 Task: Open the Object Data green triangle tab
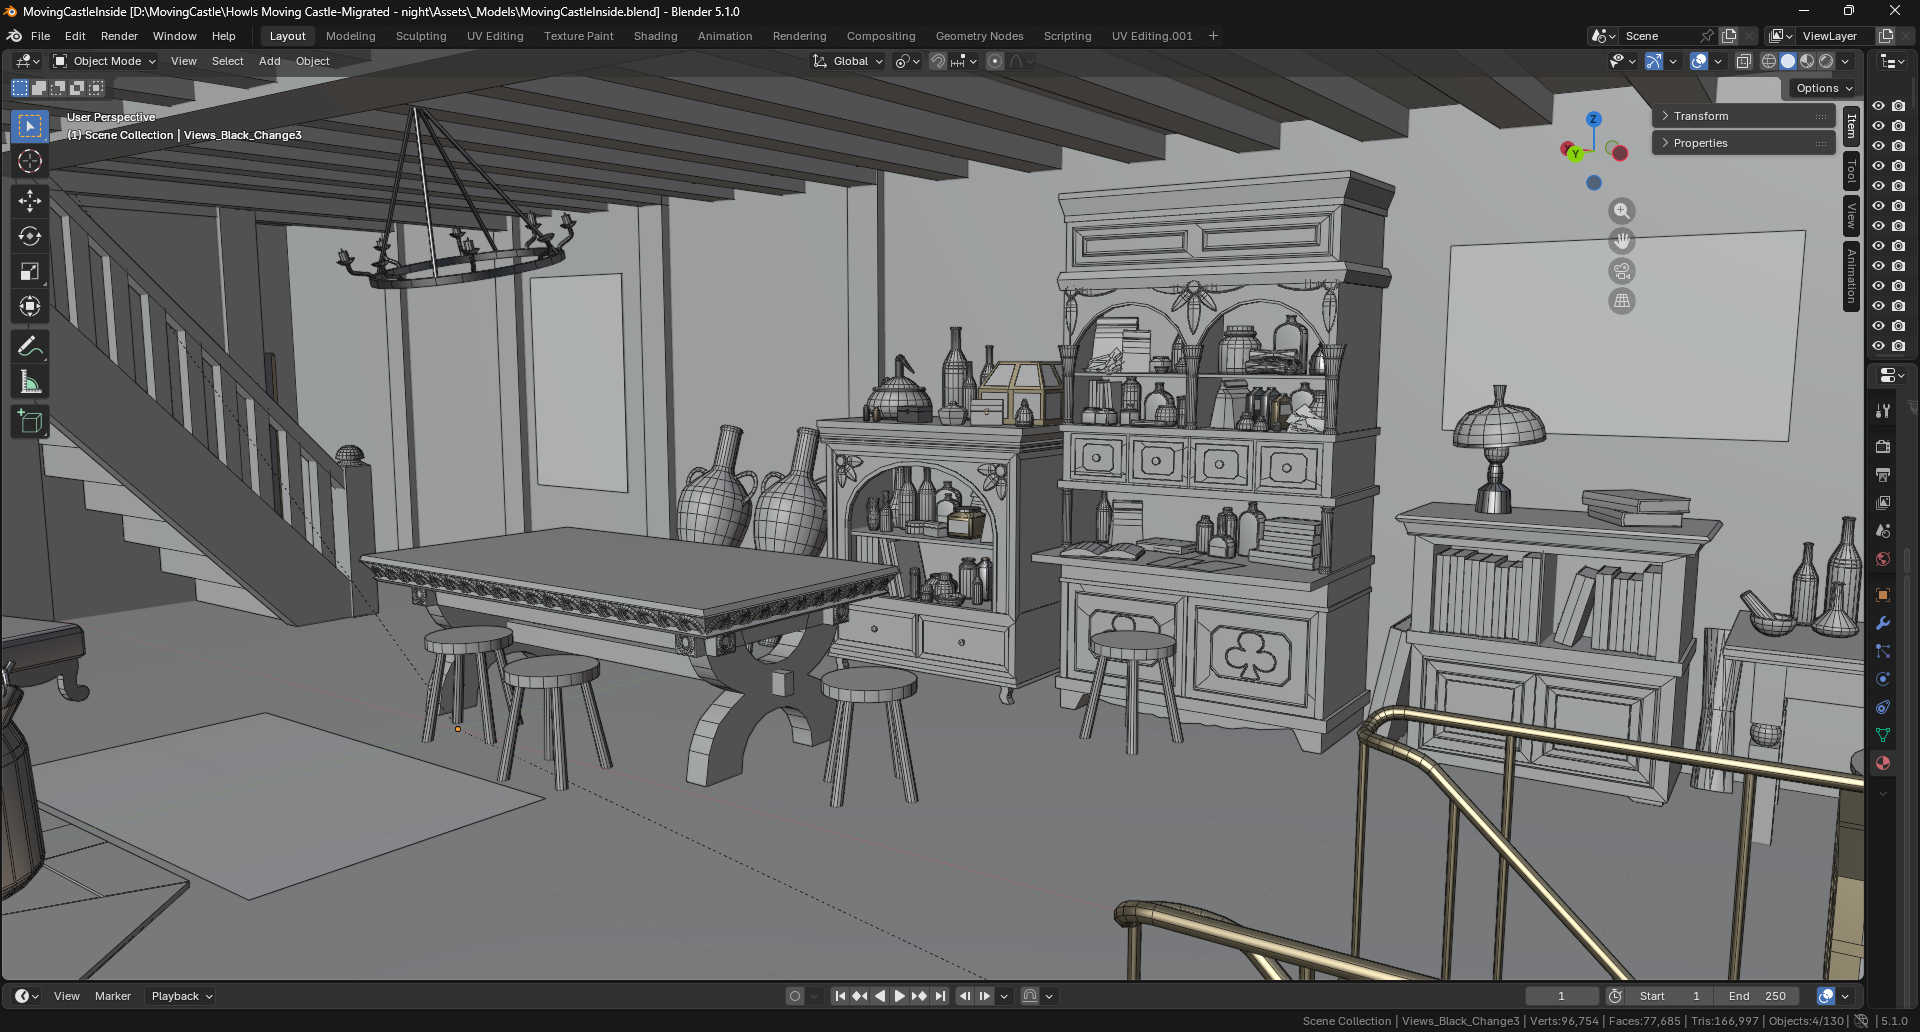[x=1883, y=735]
